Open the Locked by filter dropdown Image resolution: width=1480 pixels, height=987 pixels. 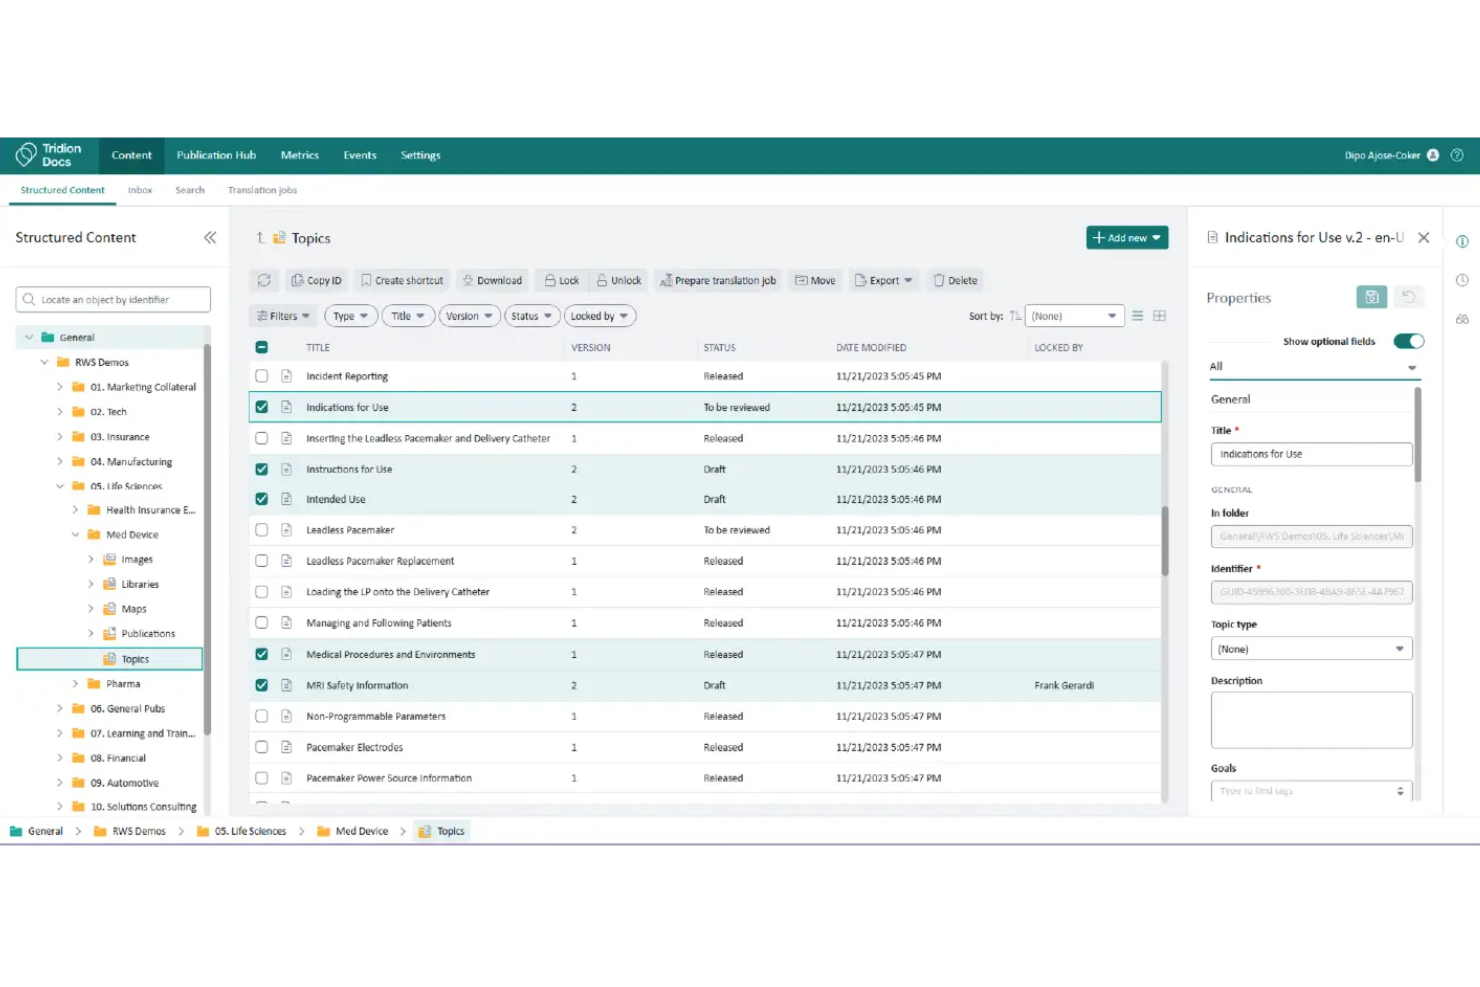(x=600, y=316)
